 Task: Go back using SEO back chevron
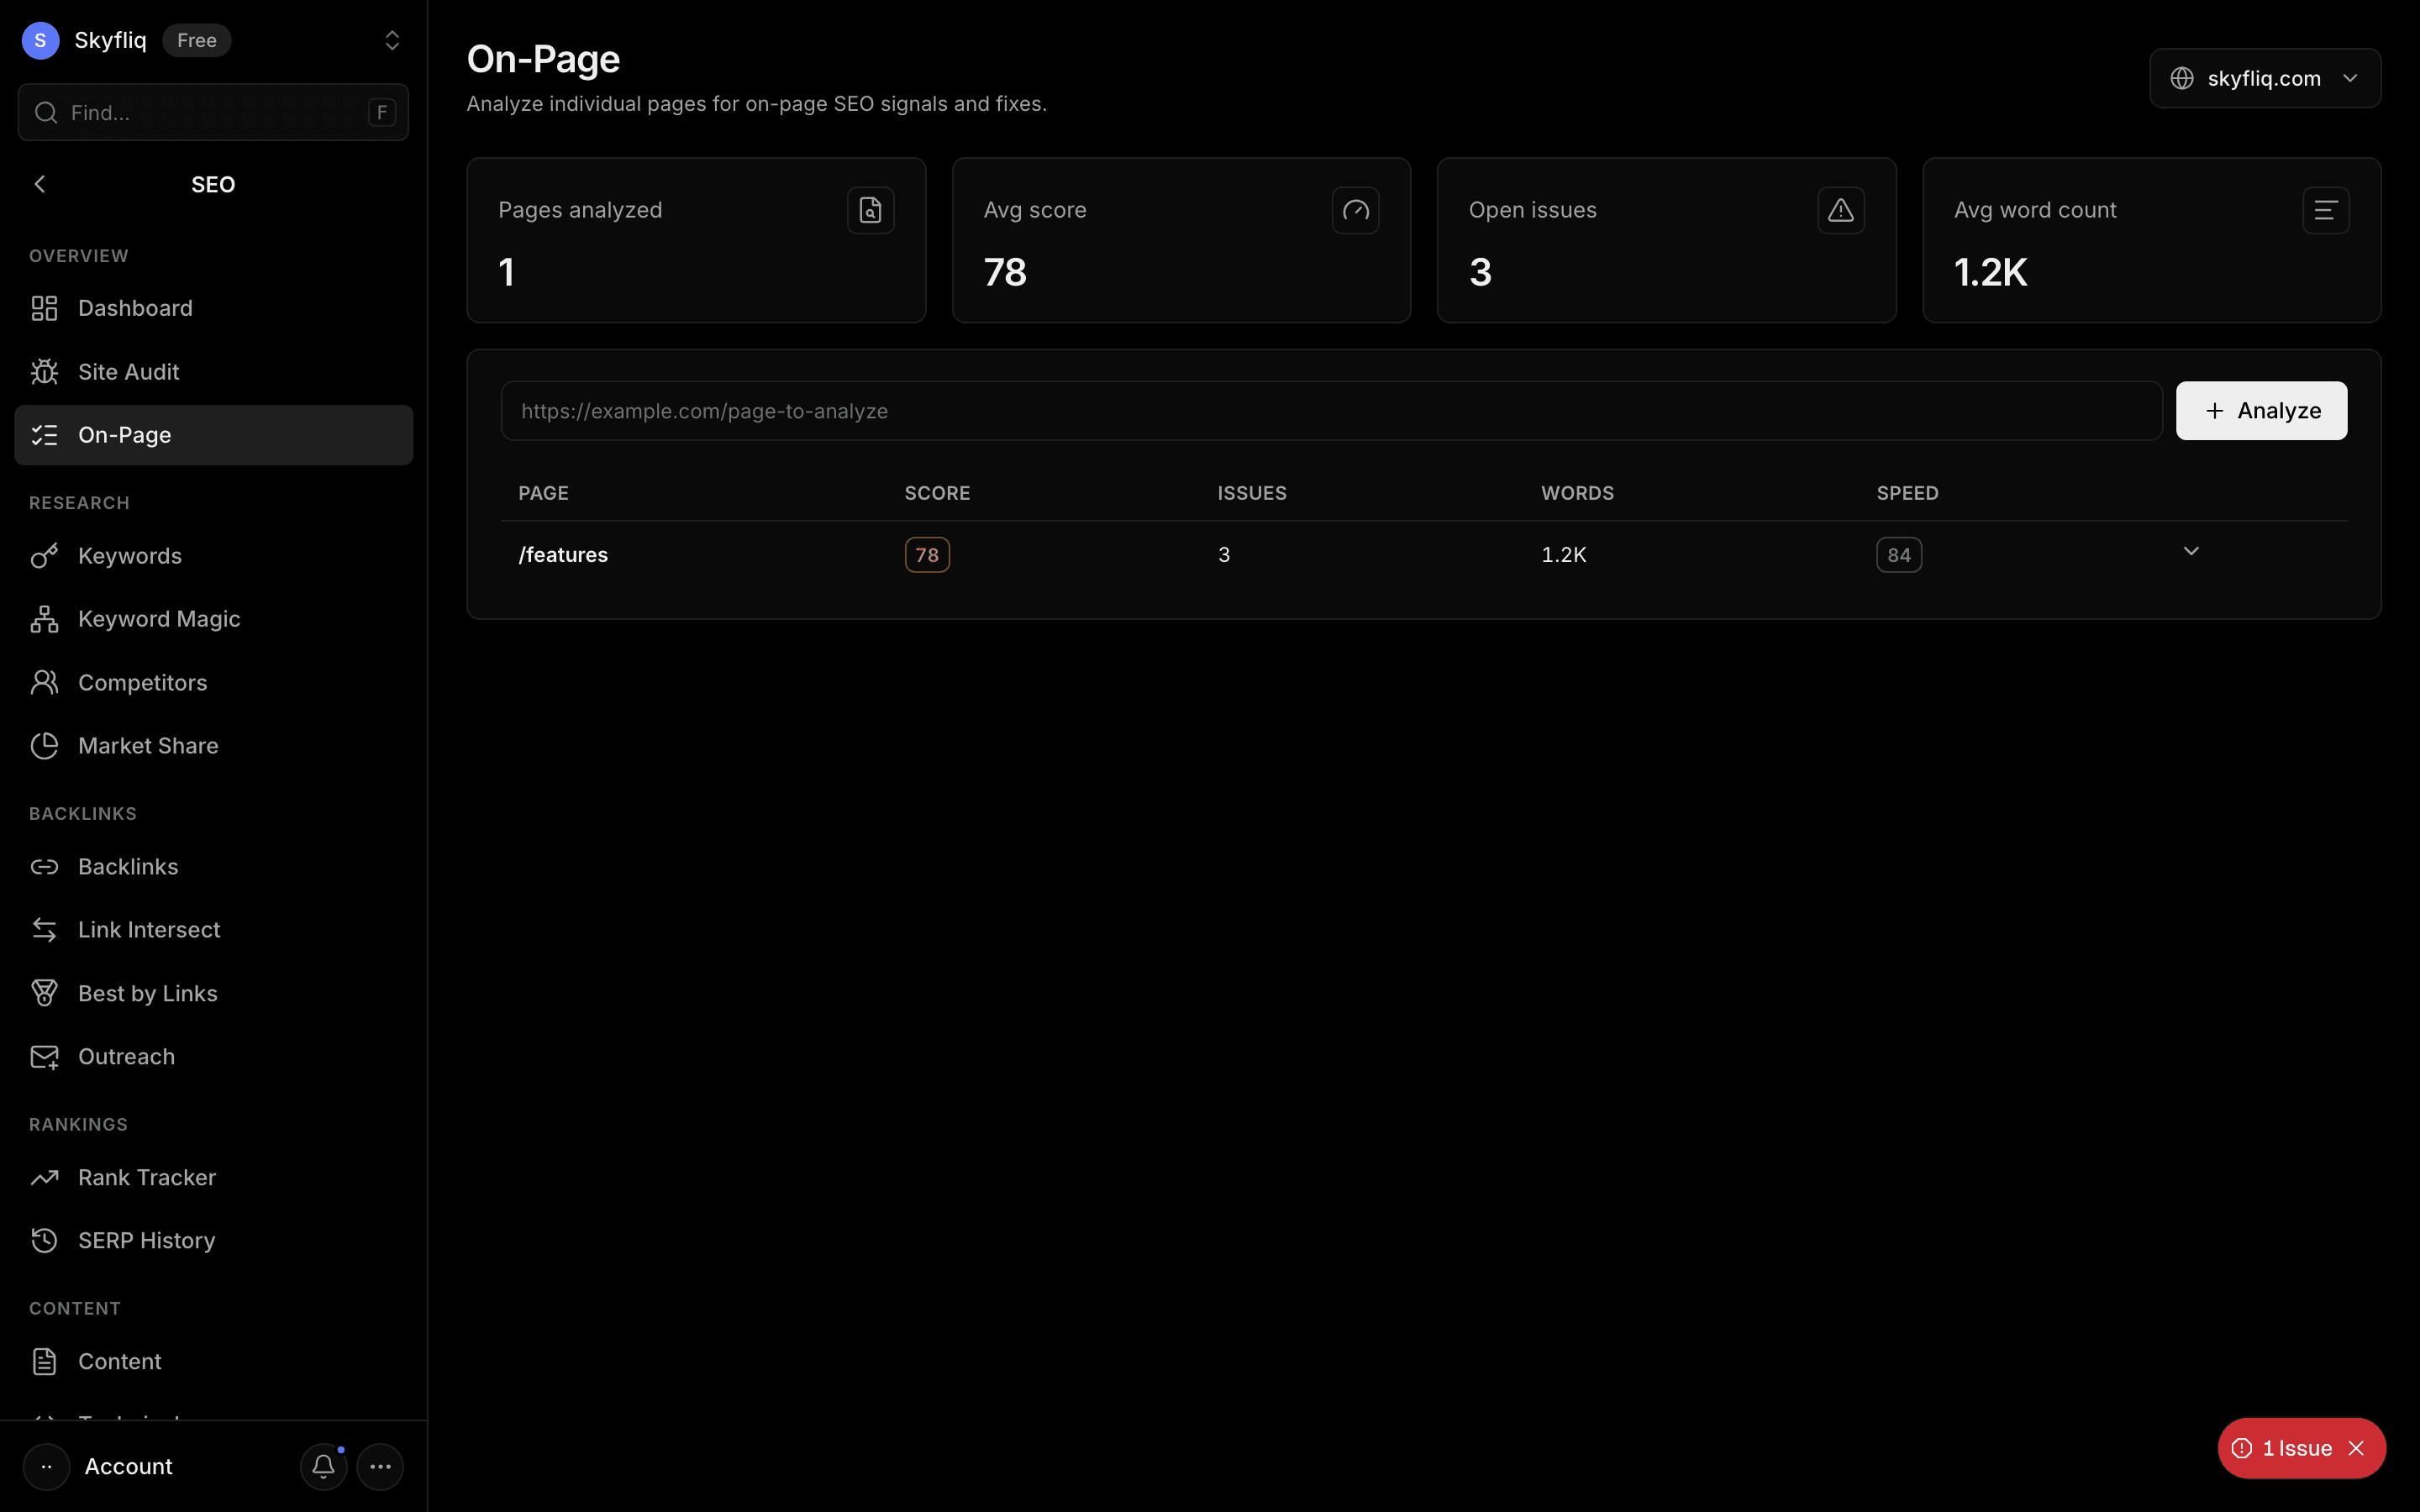40,184
